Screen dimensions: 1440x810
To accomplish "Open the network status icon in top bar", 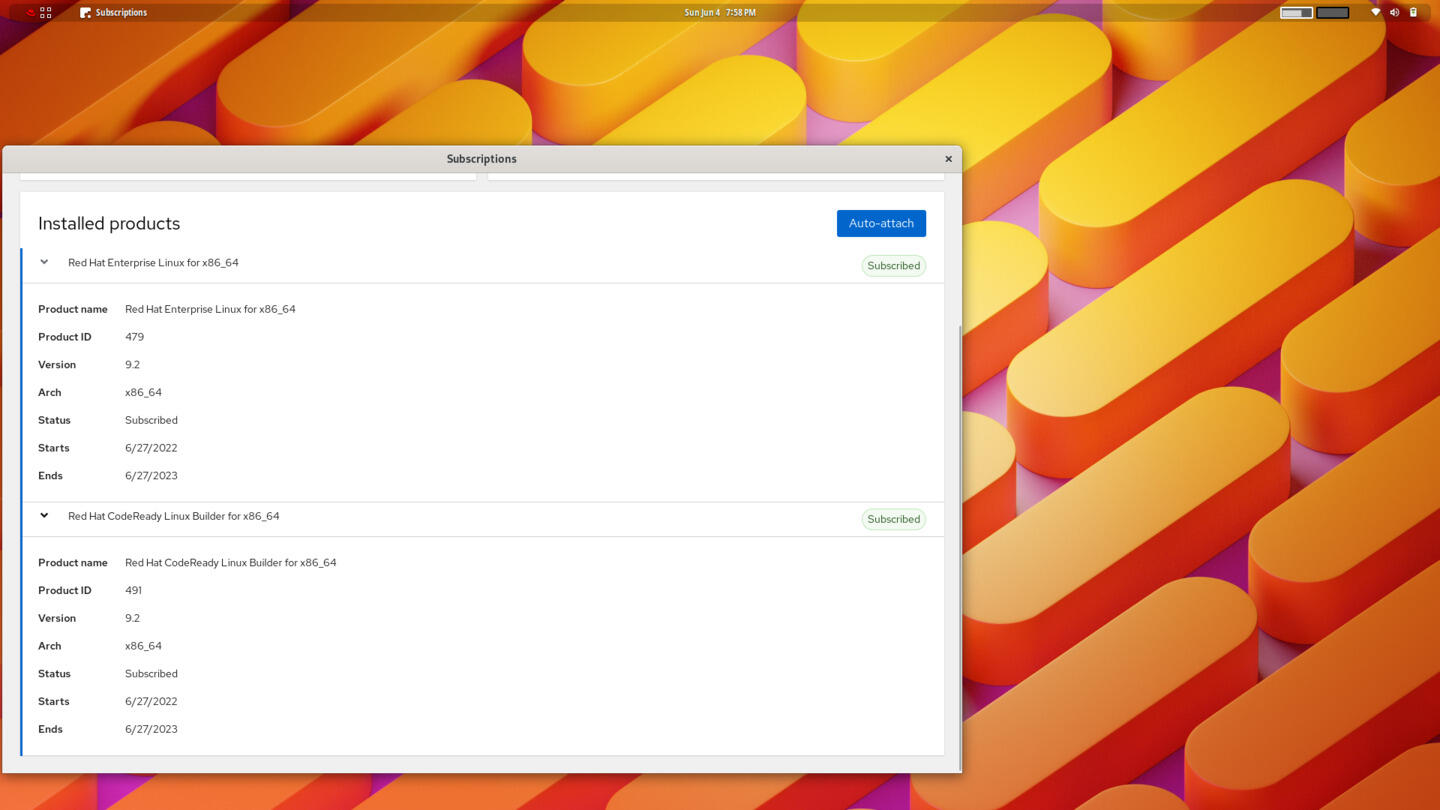I will click(x=1375, y=12).
